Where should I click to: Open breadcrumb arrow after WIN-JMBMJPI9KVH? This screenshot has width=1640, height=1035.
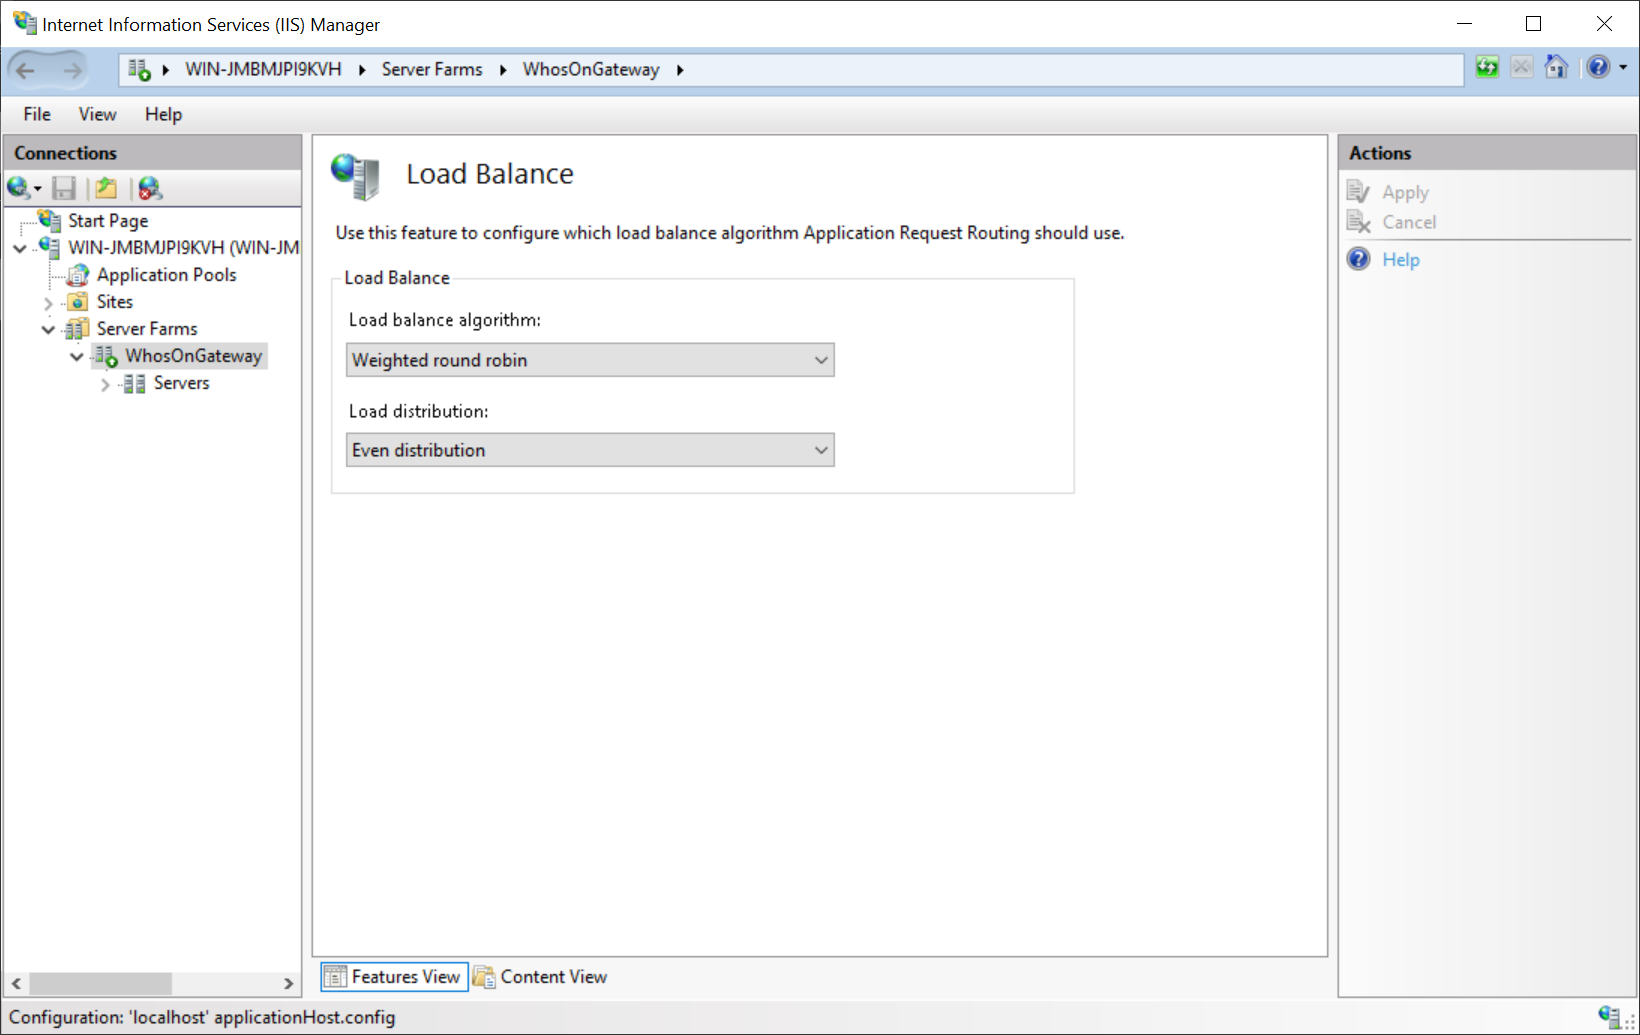362,70
